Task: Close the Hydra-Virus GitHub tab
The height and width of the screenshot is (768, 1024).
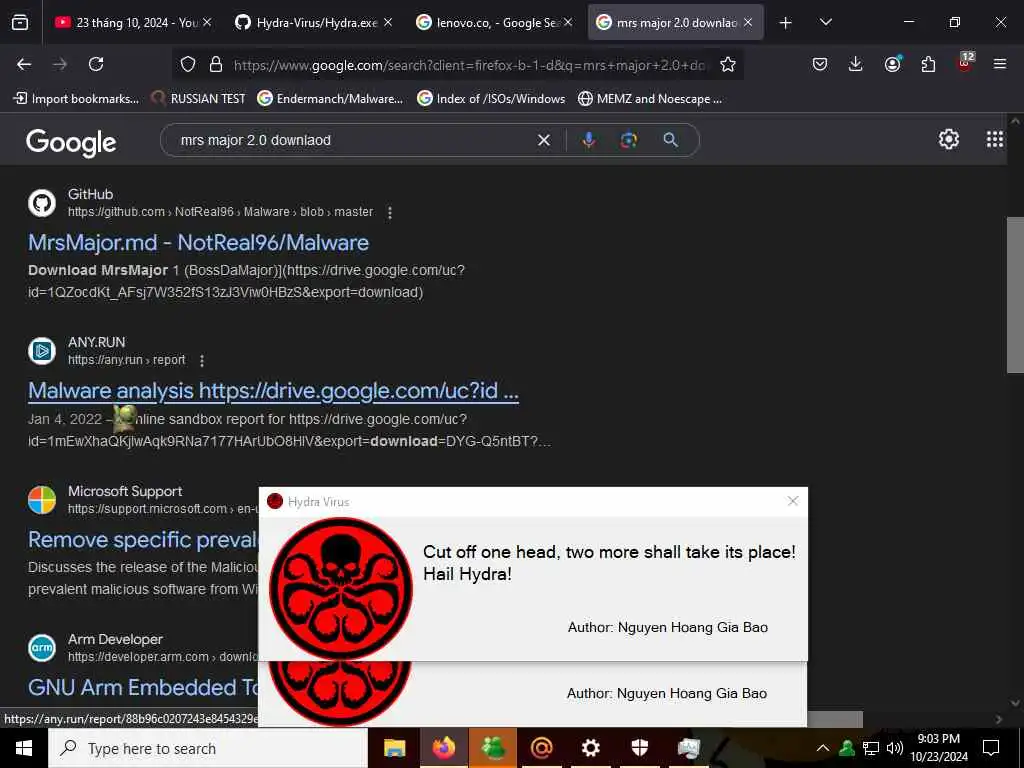Action: 388,22
